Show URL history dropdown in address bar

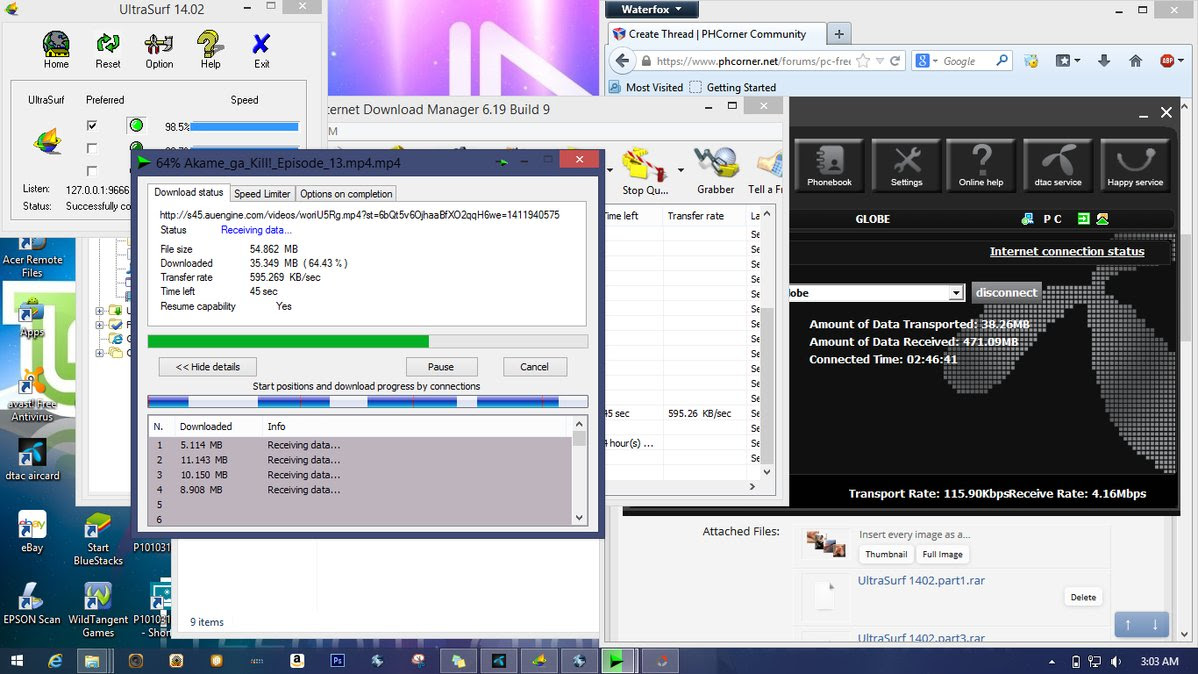(879, 61)
